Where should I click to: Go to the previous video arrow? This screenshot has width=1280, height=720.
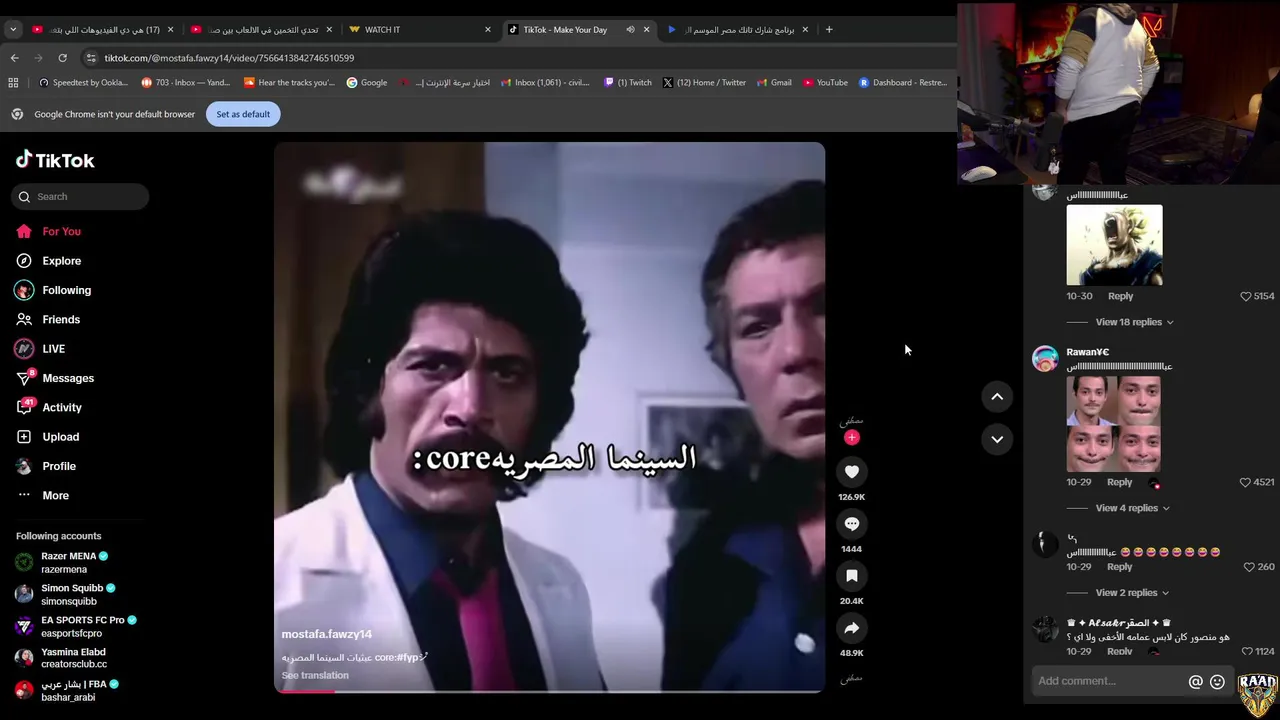click(997, 397)
